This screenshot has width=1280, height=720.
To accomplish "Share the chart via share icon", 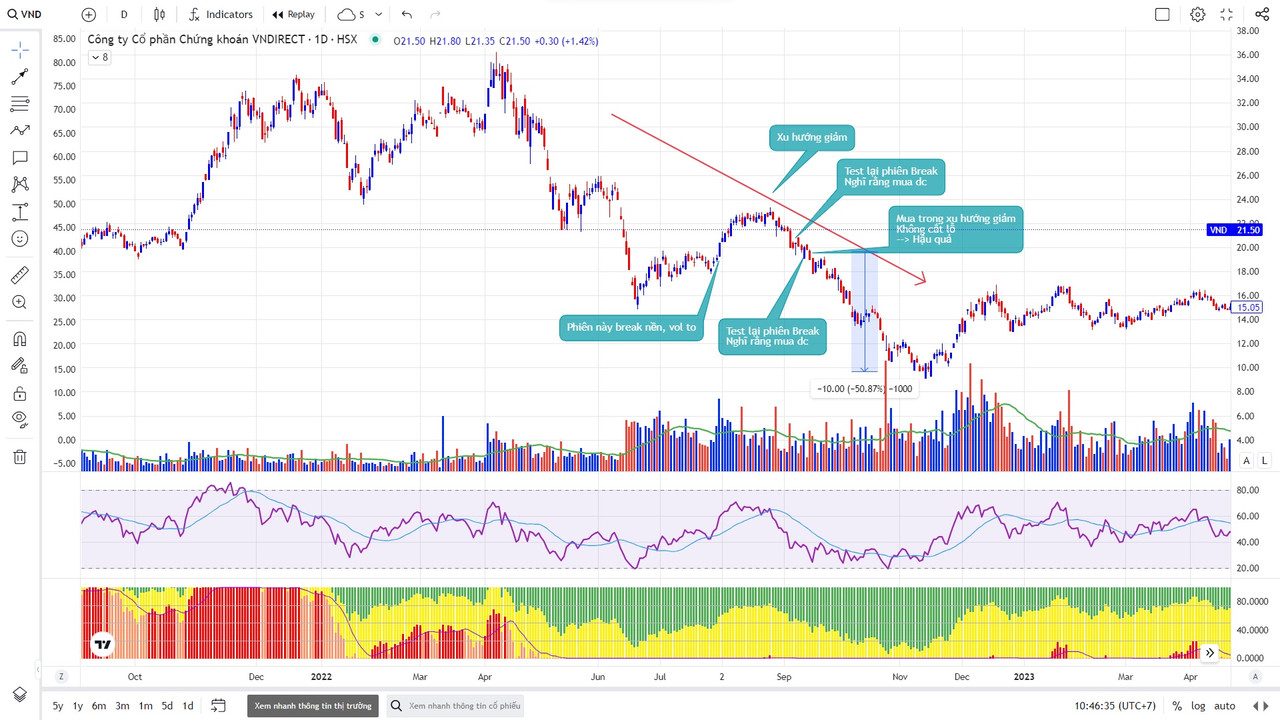I will pyautogui.click(x=1261, y=15).
